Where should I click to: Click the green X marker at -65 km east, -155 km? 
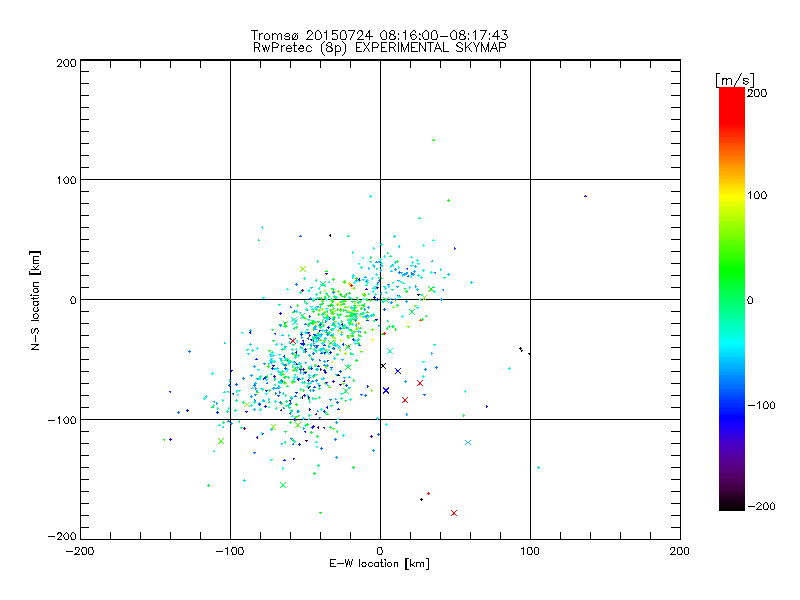point(283,485)
